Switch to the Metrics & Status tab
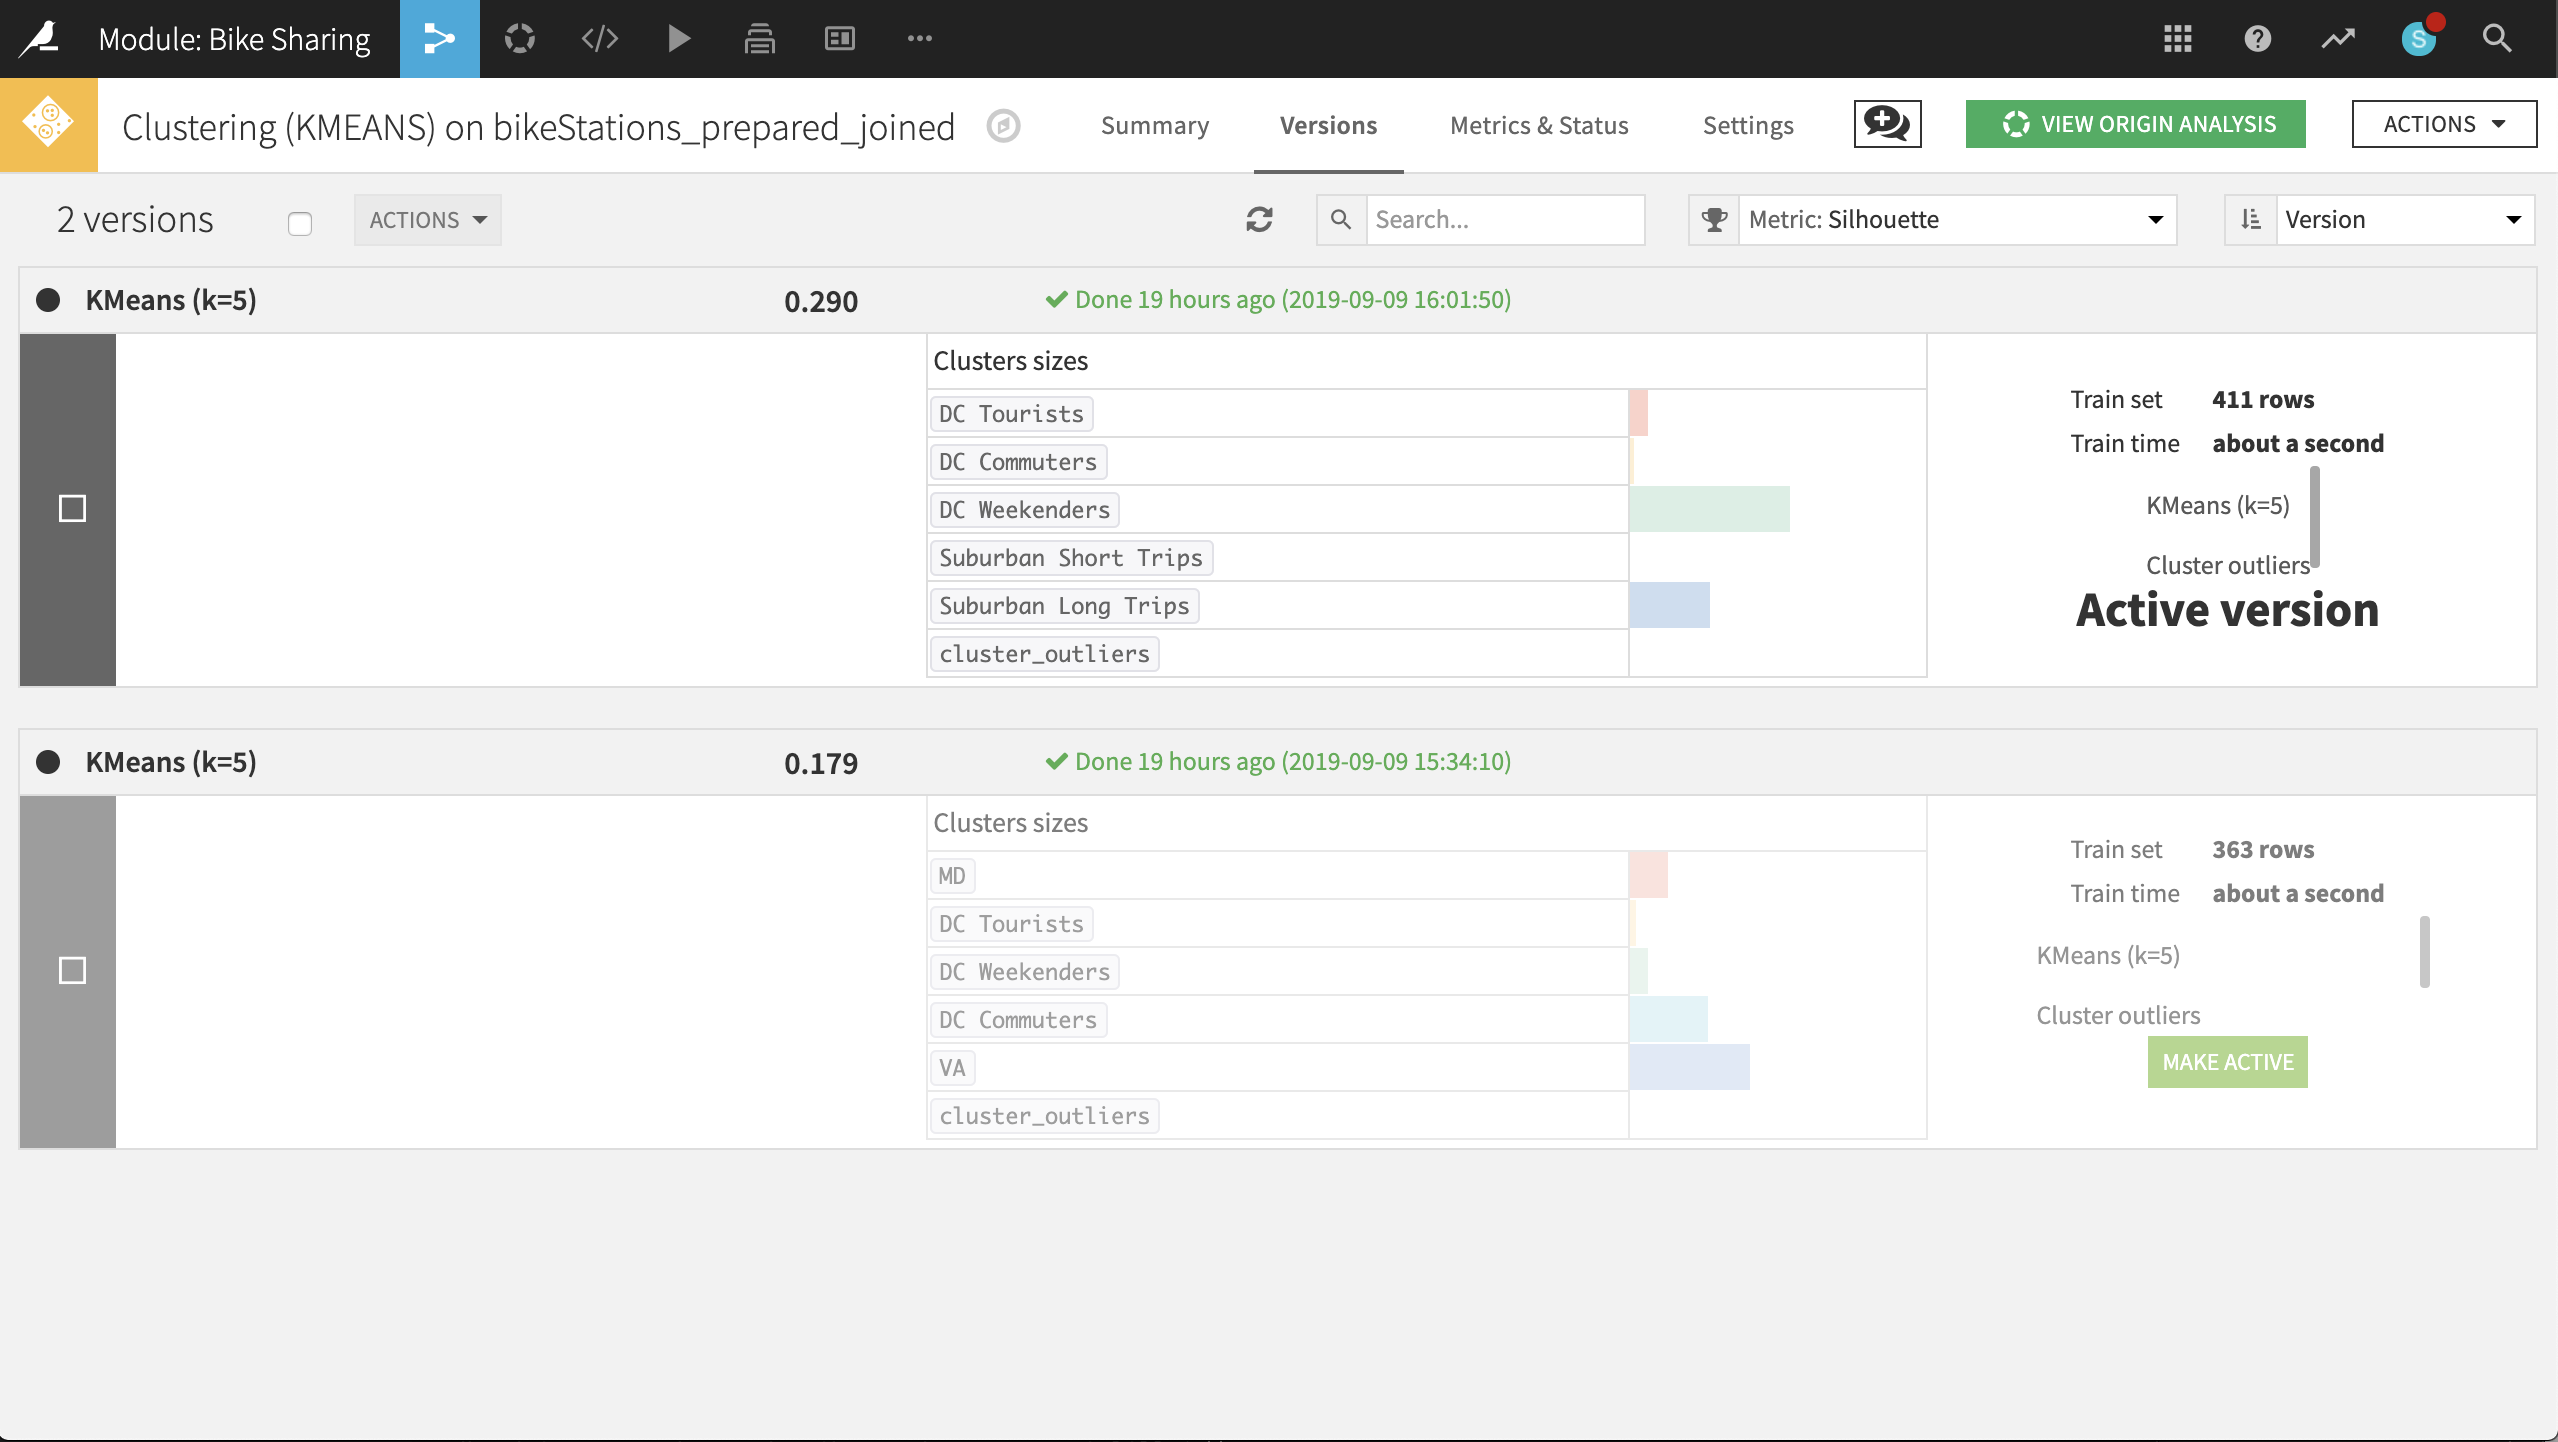Screen dimensions: 2558x1442 click(x=1539, y=125)
